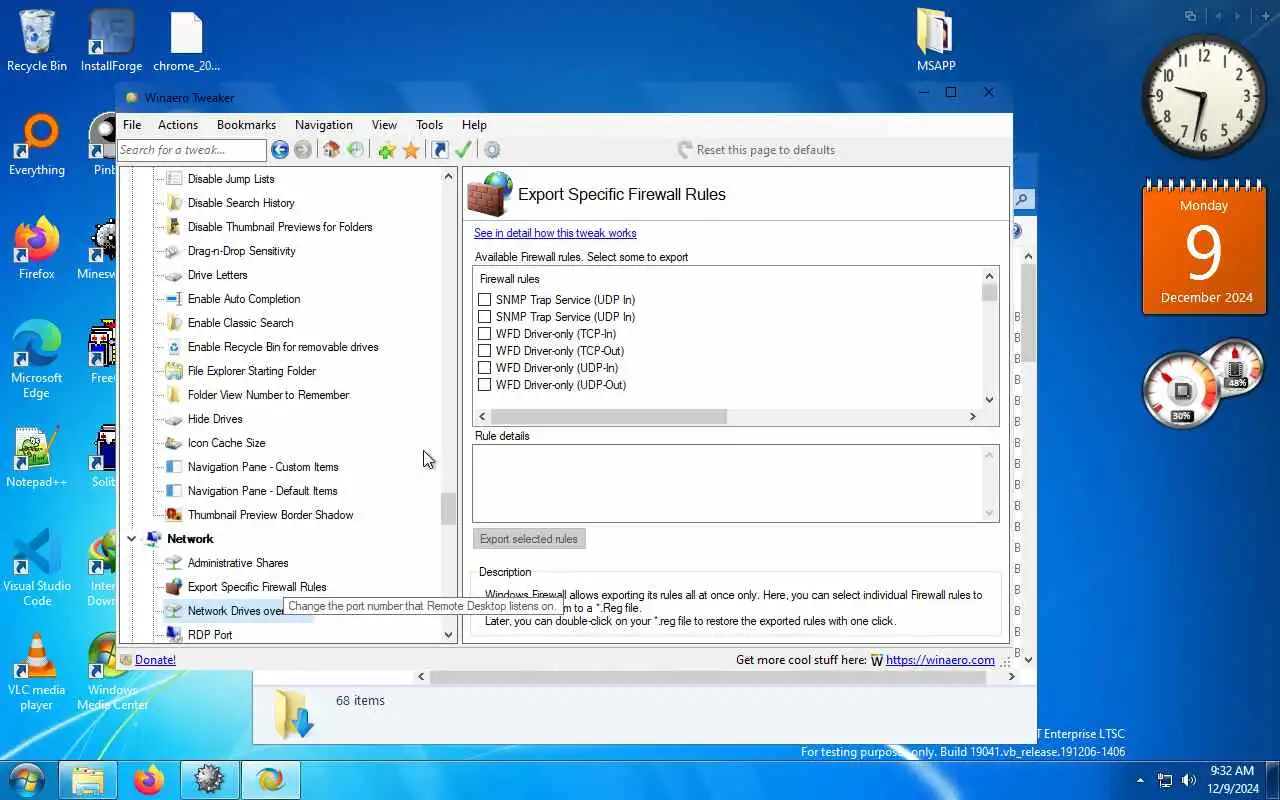Click inside the Rule details text box
Screen dimensions: 1280x800
point(736,483)
